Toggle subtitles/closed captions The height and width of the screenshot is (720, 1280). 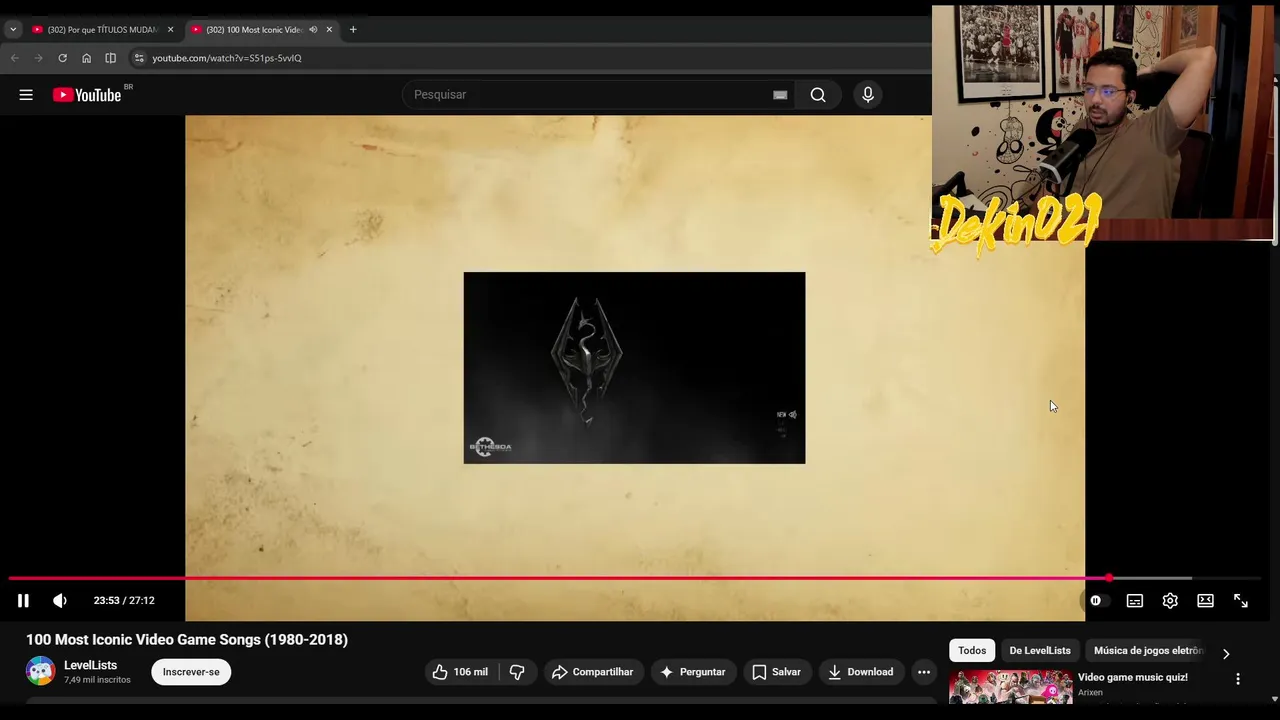coord(1135,601)
